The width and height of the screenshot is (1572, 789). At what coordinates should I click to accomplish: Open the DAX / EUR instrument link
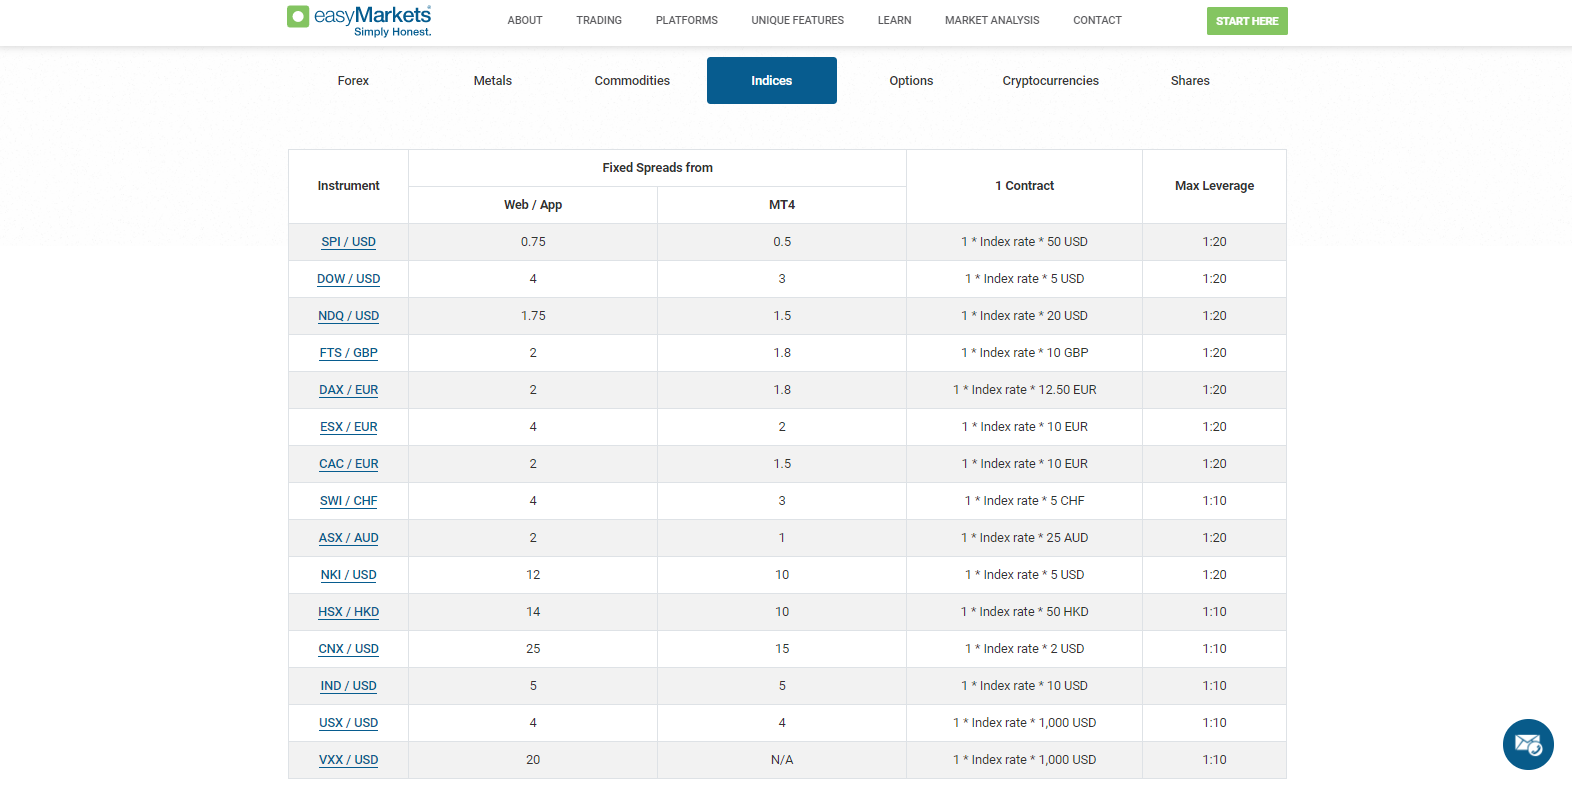tap(348, 390)
